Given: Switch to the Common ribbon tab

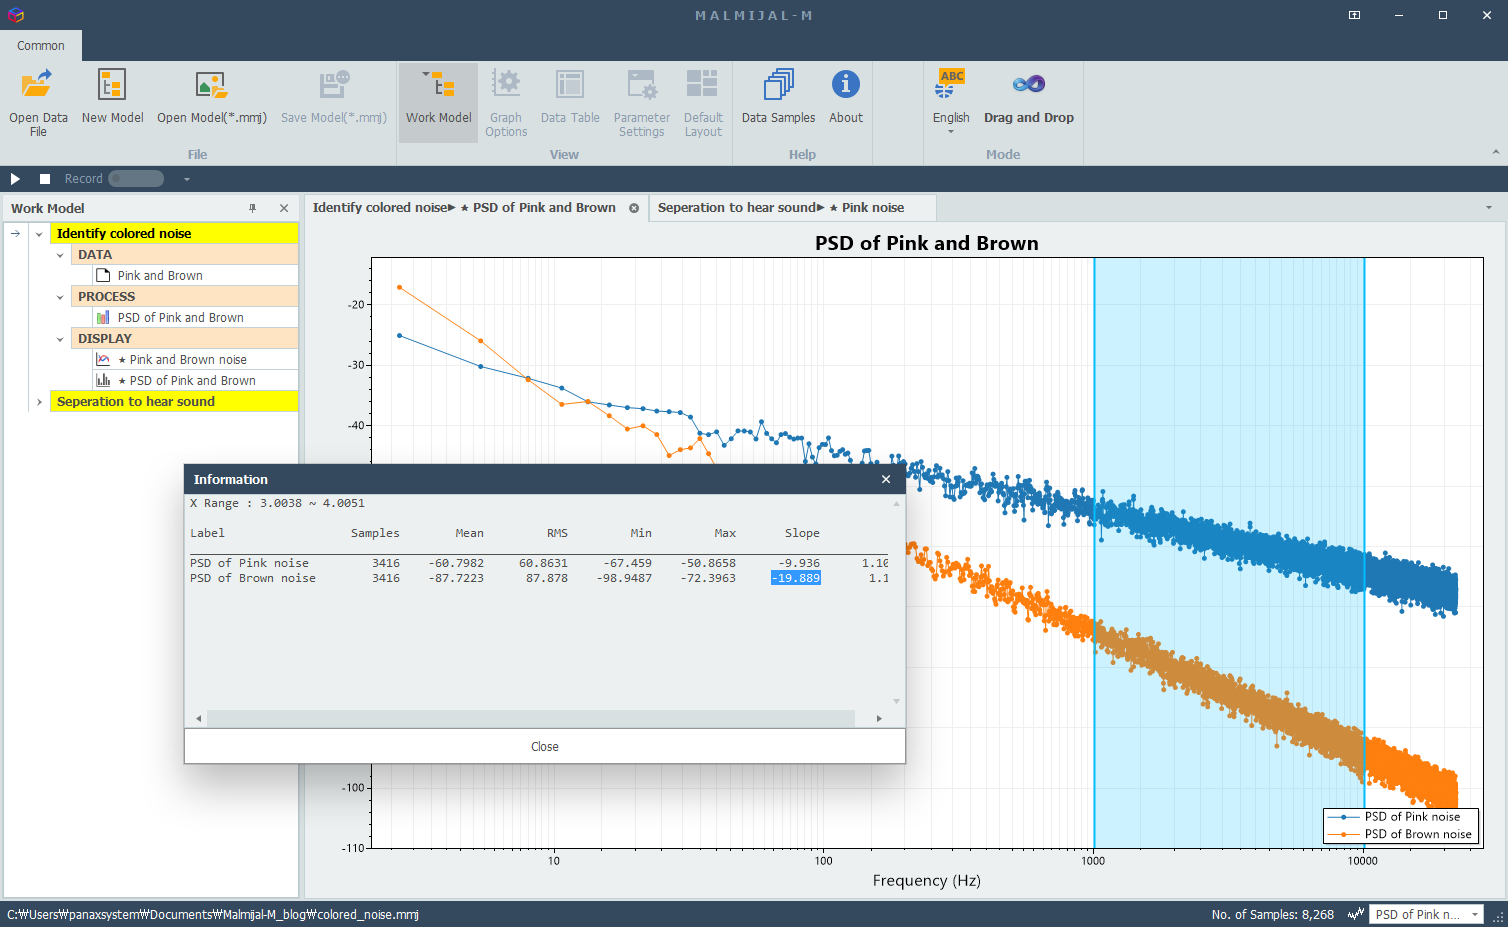Looking at the screenshot, I should pos(41,45).
